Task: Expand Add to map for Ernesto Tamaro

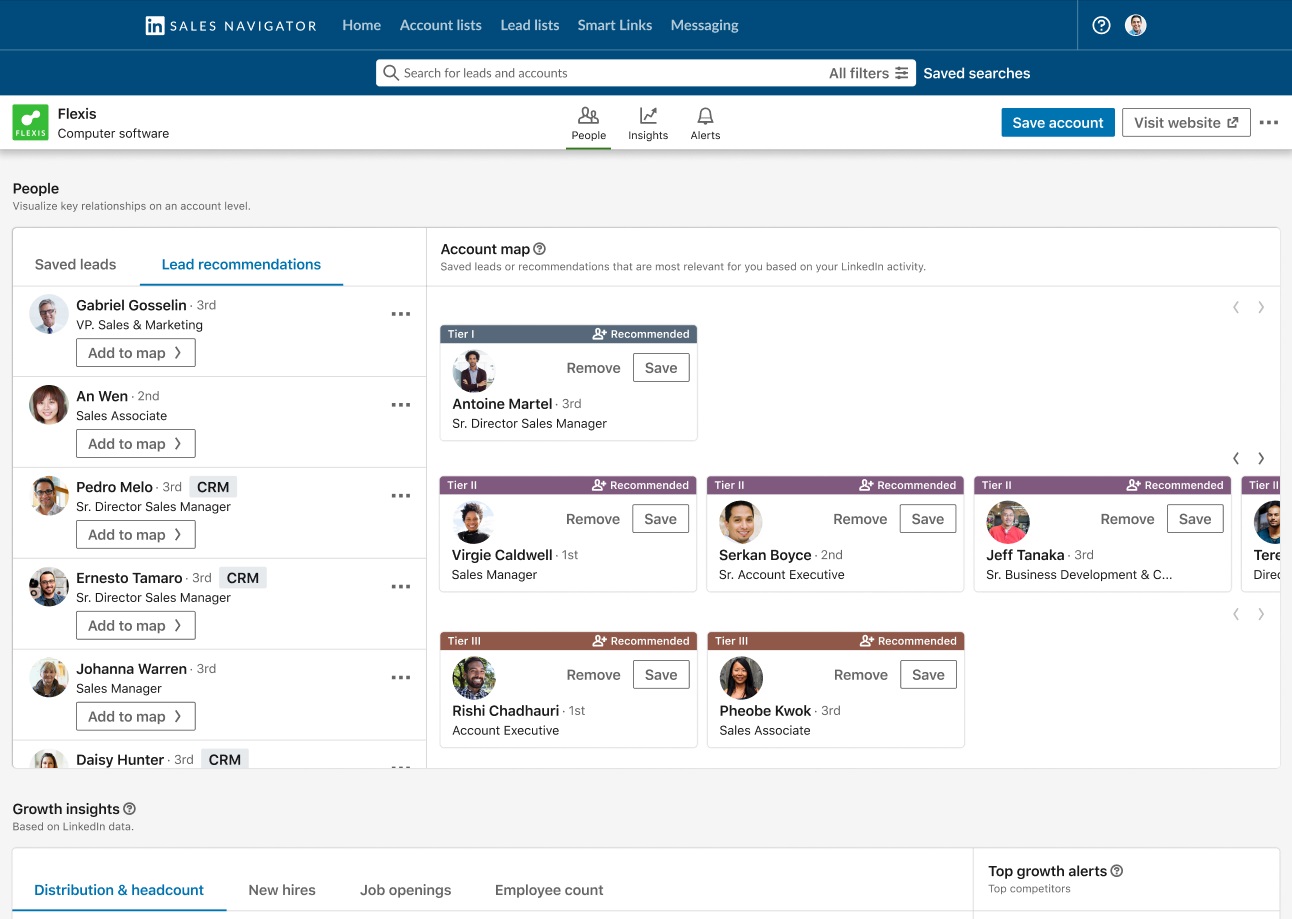Action: pyautogui.click(x=136, y=626)
